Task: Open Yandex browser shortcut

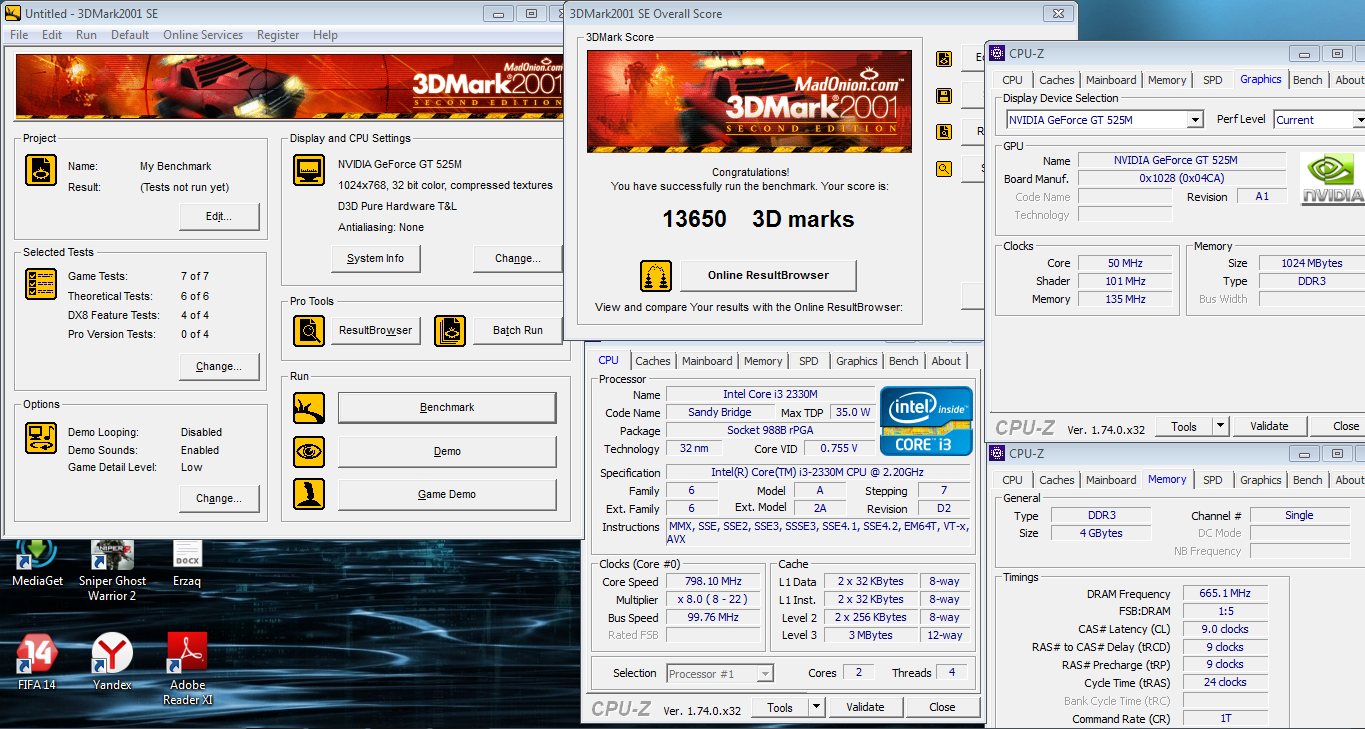Action: [x=112, y=663]
